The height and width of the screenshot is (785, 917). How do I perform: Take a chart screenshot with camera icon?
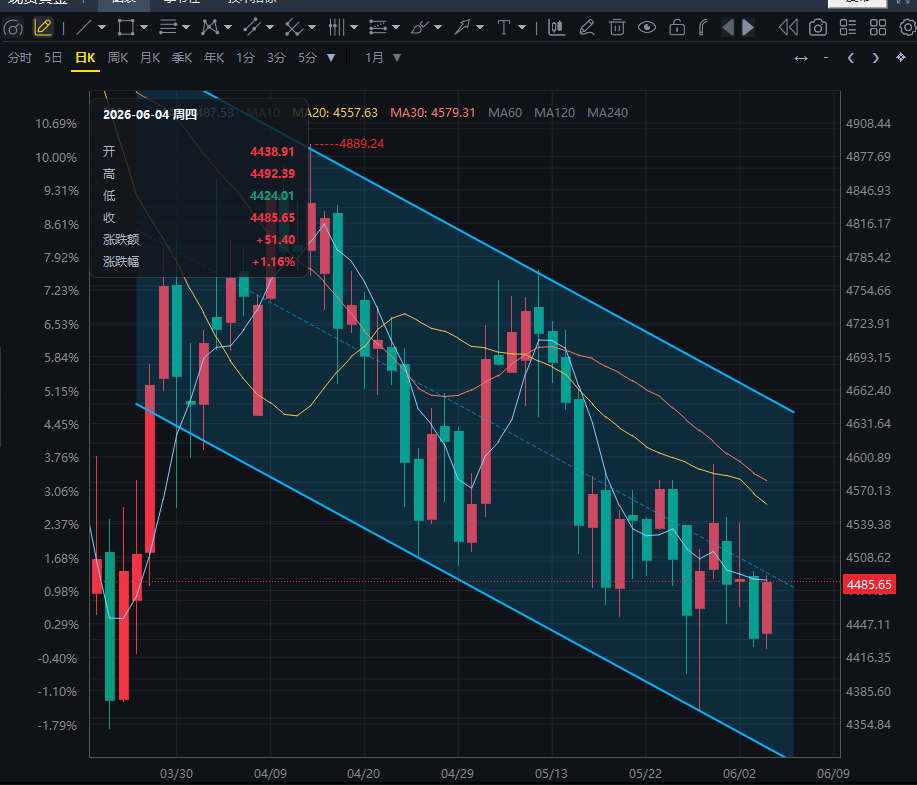tap(818, 27)
